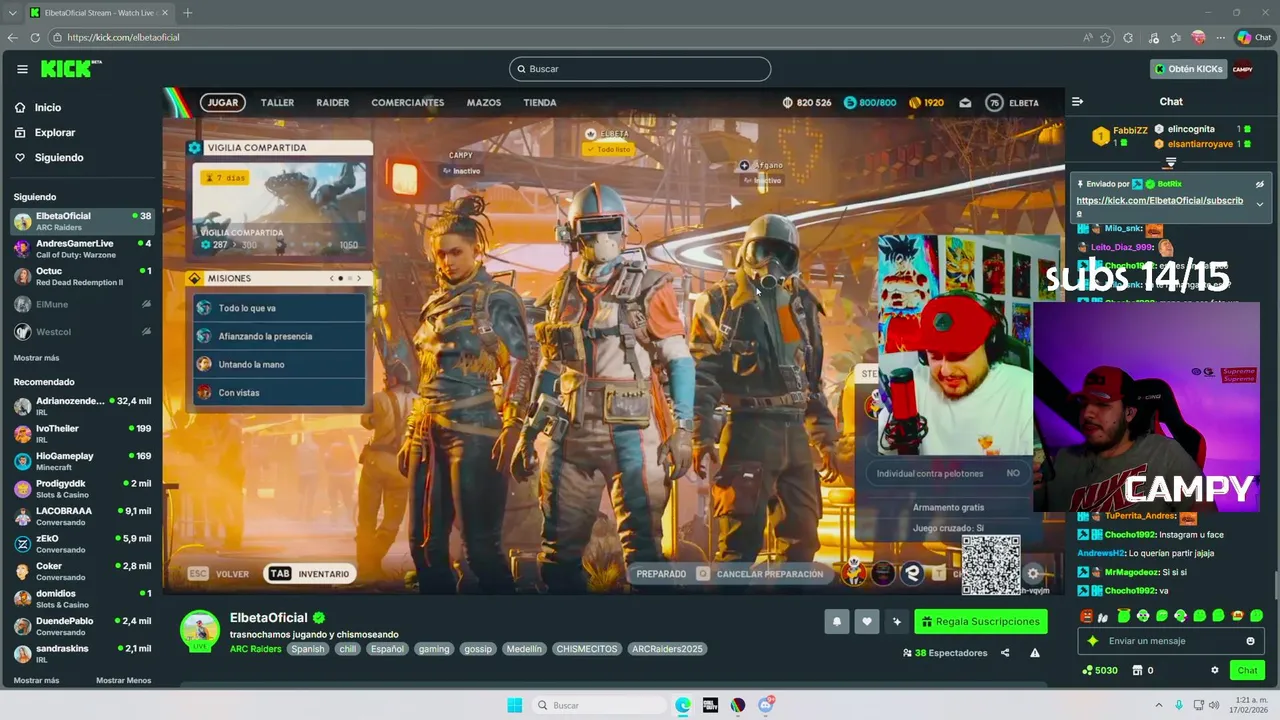Click Chocho1992 username on 'Instagram u face'
1280x720 pixels.
click(1130, 535)
